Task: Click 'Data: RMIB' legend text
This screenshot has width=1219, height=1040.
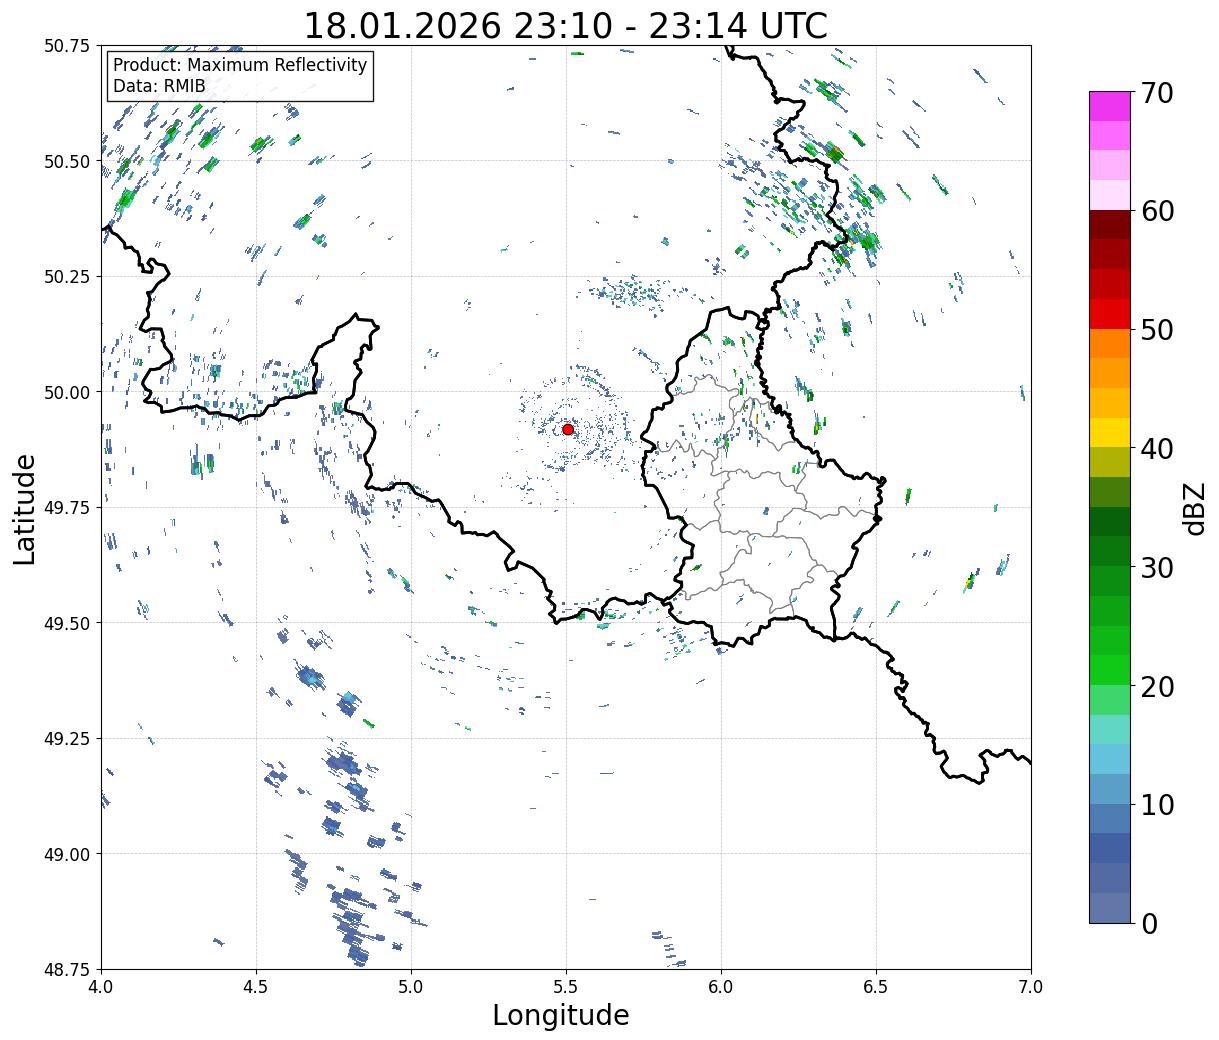Action: pos(159,86)
